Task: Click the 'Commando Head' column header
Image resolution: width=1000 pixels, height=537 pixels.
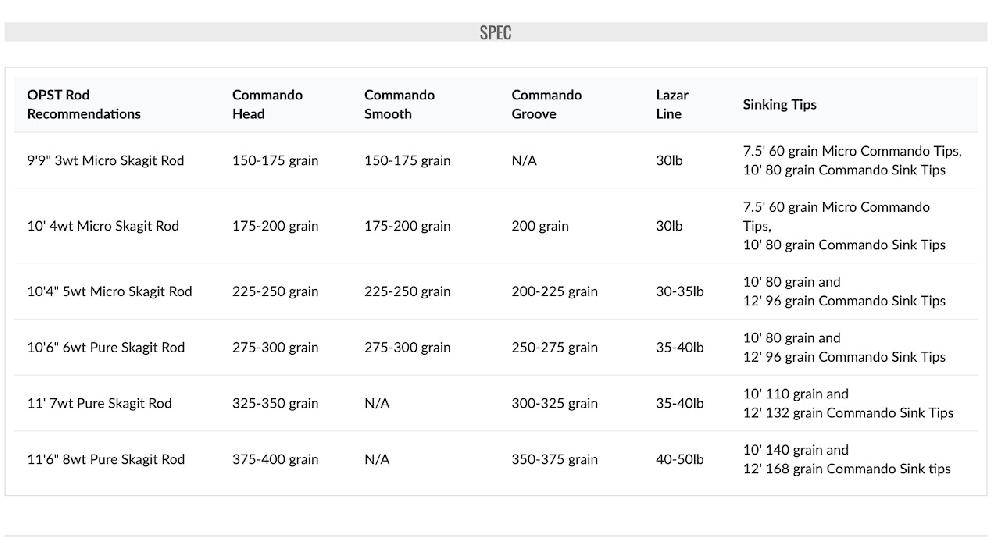Action: pyautogui.click(x=267, y=105)
